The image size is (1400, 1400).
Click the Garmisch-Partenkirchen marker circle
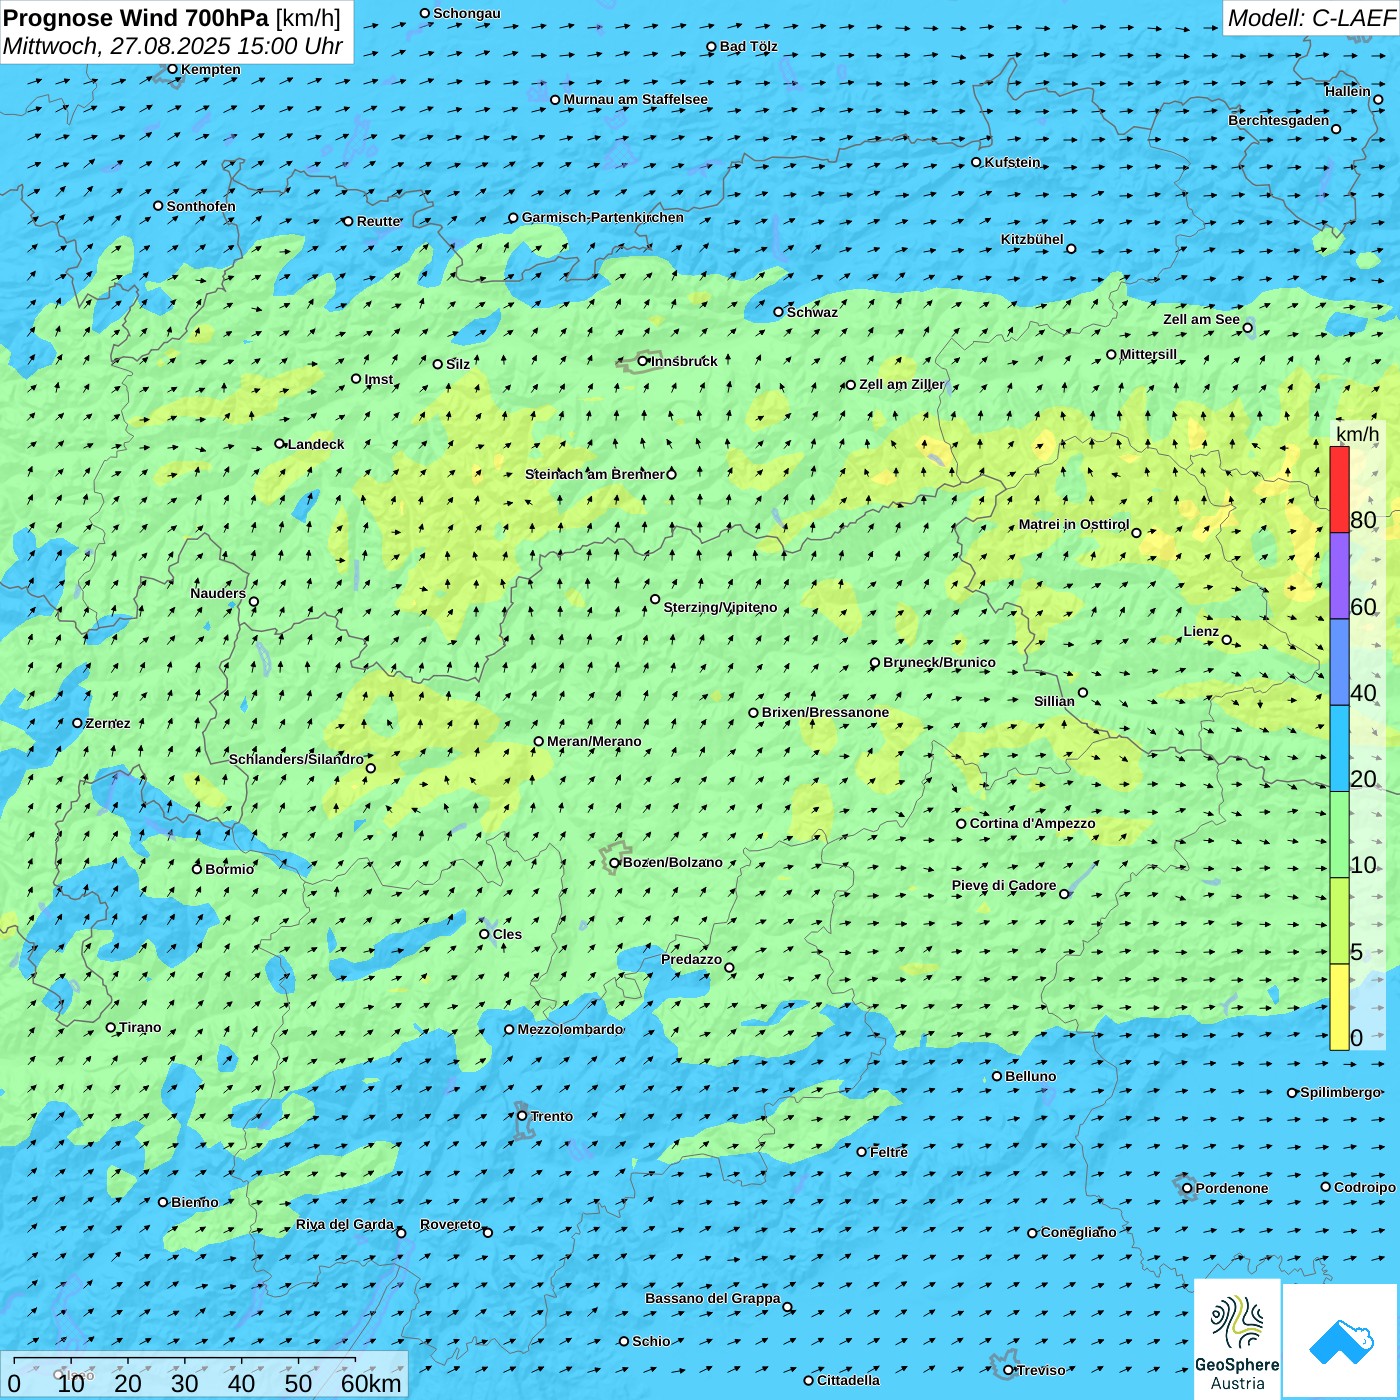point(513,218)
